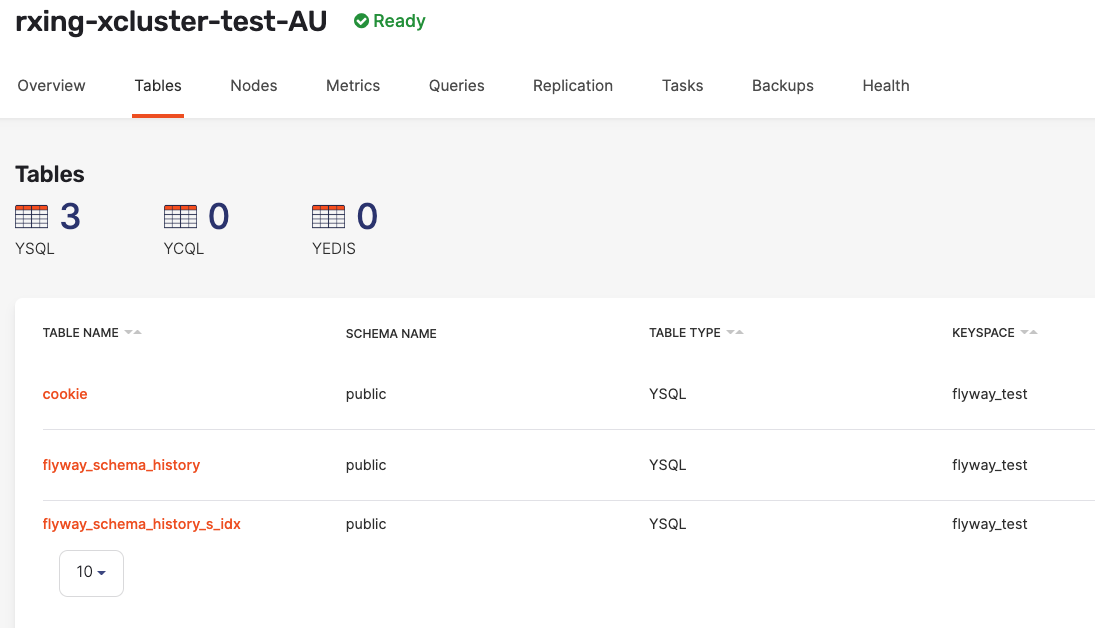Open the page size dropdown showing 10

(x=91, y=572)
